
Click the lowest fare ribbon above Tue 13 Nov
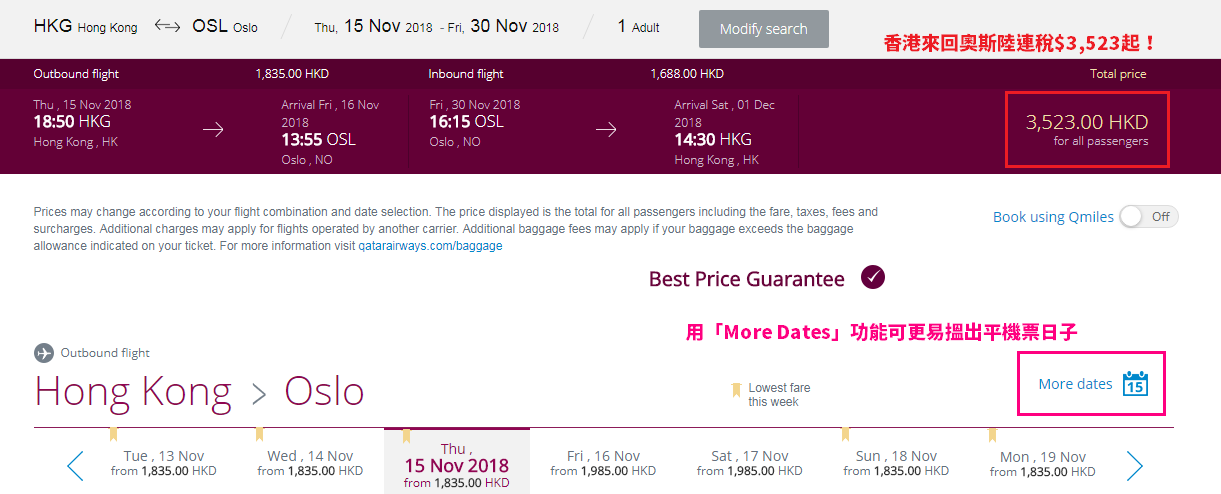114,434
